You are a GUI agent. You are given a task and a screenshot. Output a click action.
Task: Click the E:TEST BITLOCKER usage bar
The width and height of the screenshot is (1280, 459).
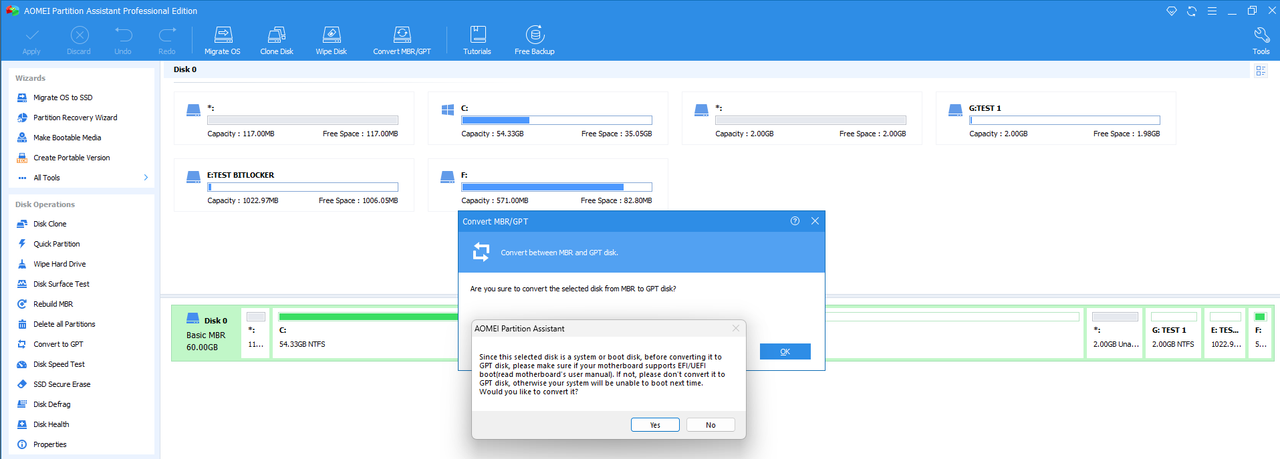coord(303,187)
